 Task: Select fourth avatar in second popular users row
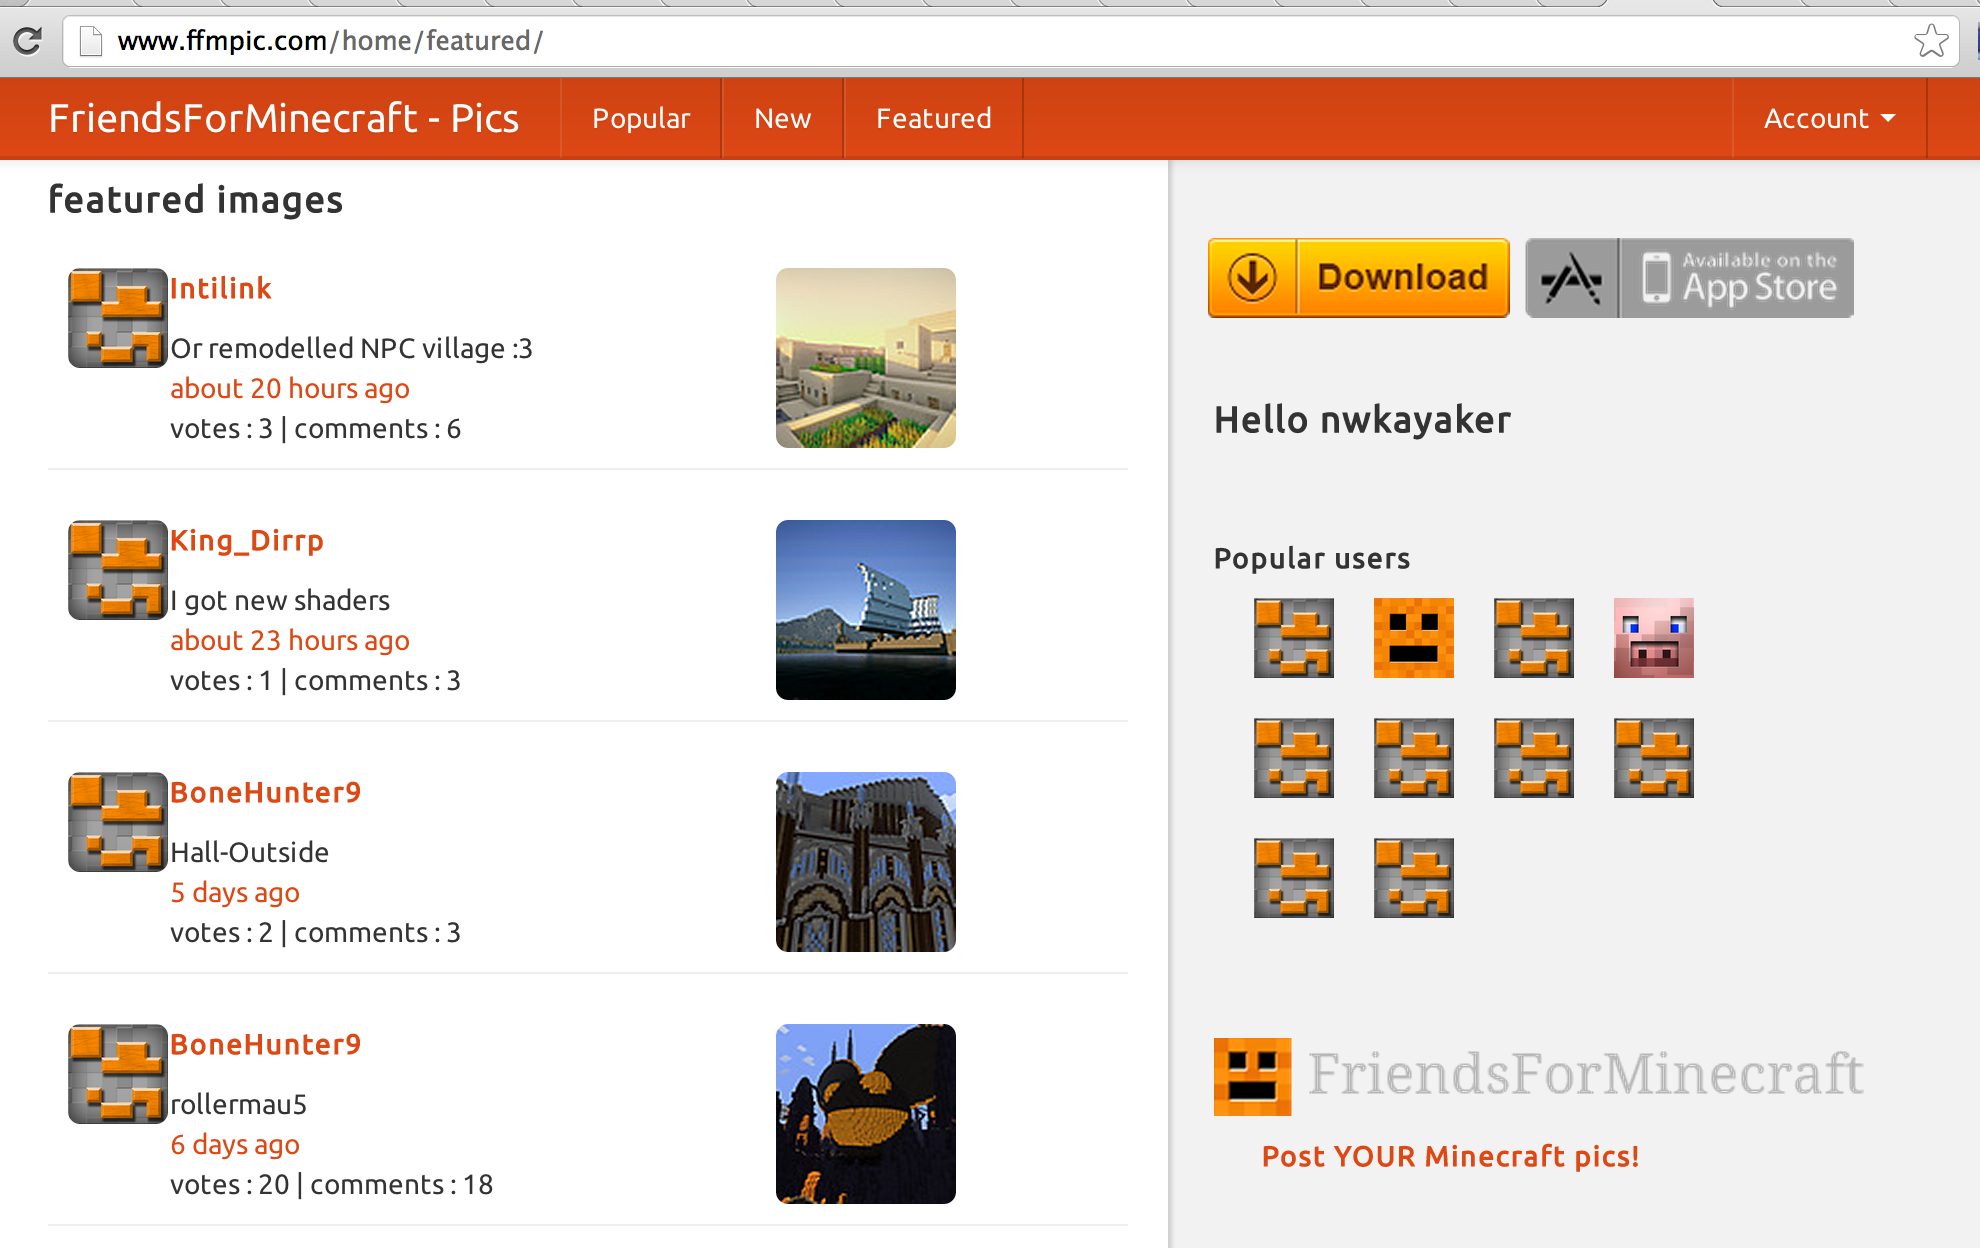coord(1654,758)
